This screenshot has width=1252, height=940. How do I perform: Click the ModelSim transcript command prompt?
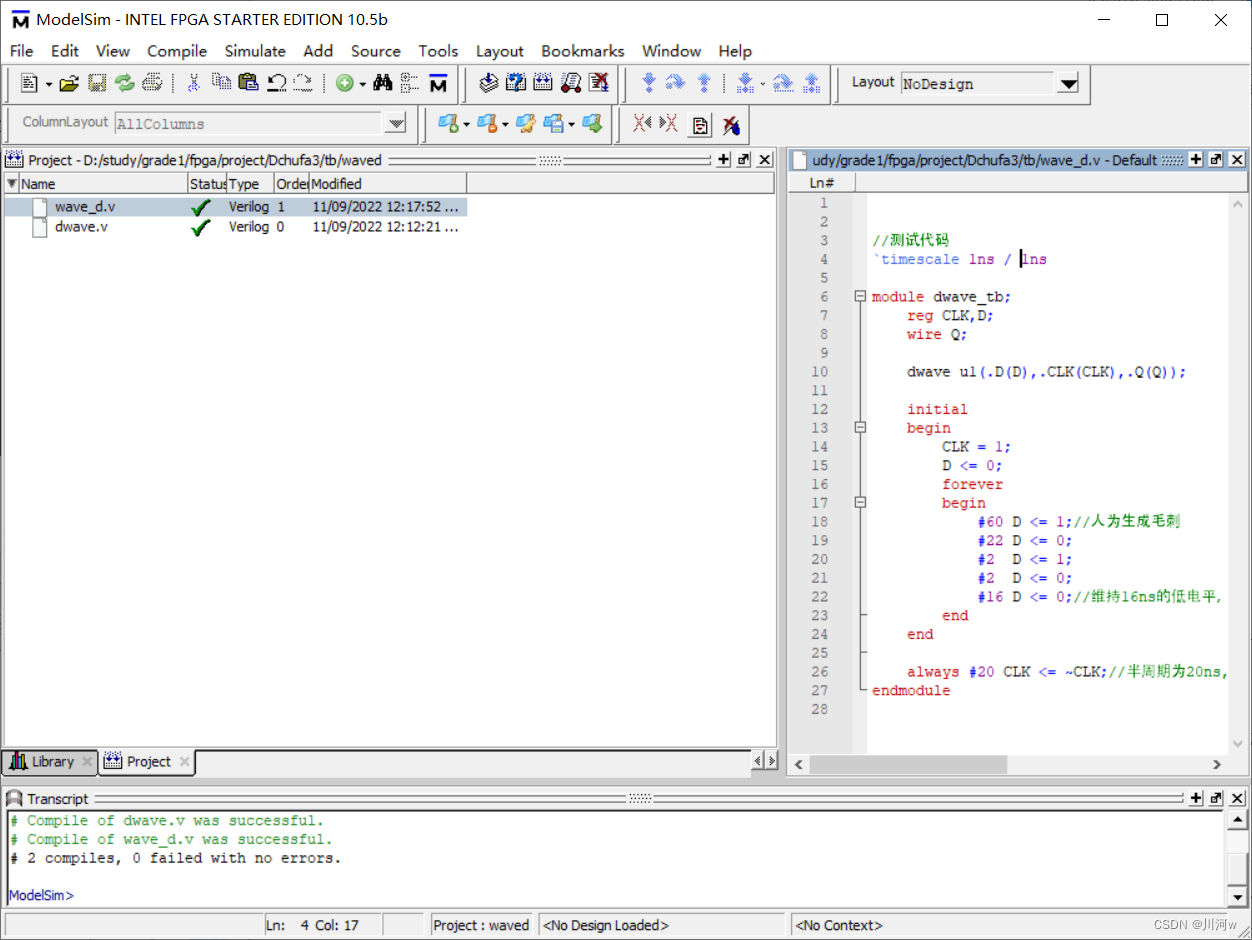[x=41, y=896]
